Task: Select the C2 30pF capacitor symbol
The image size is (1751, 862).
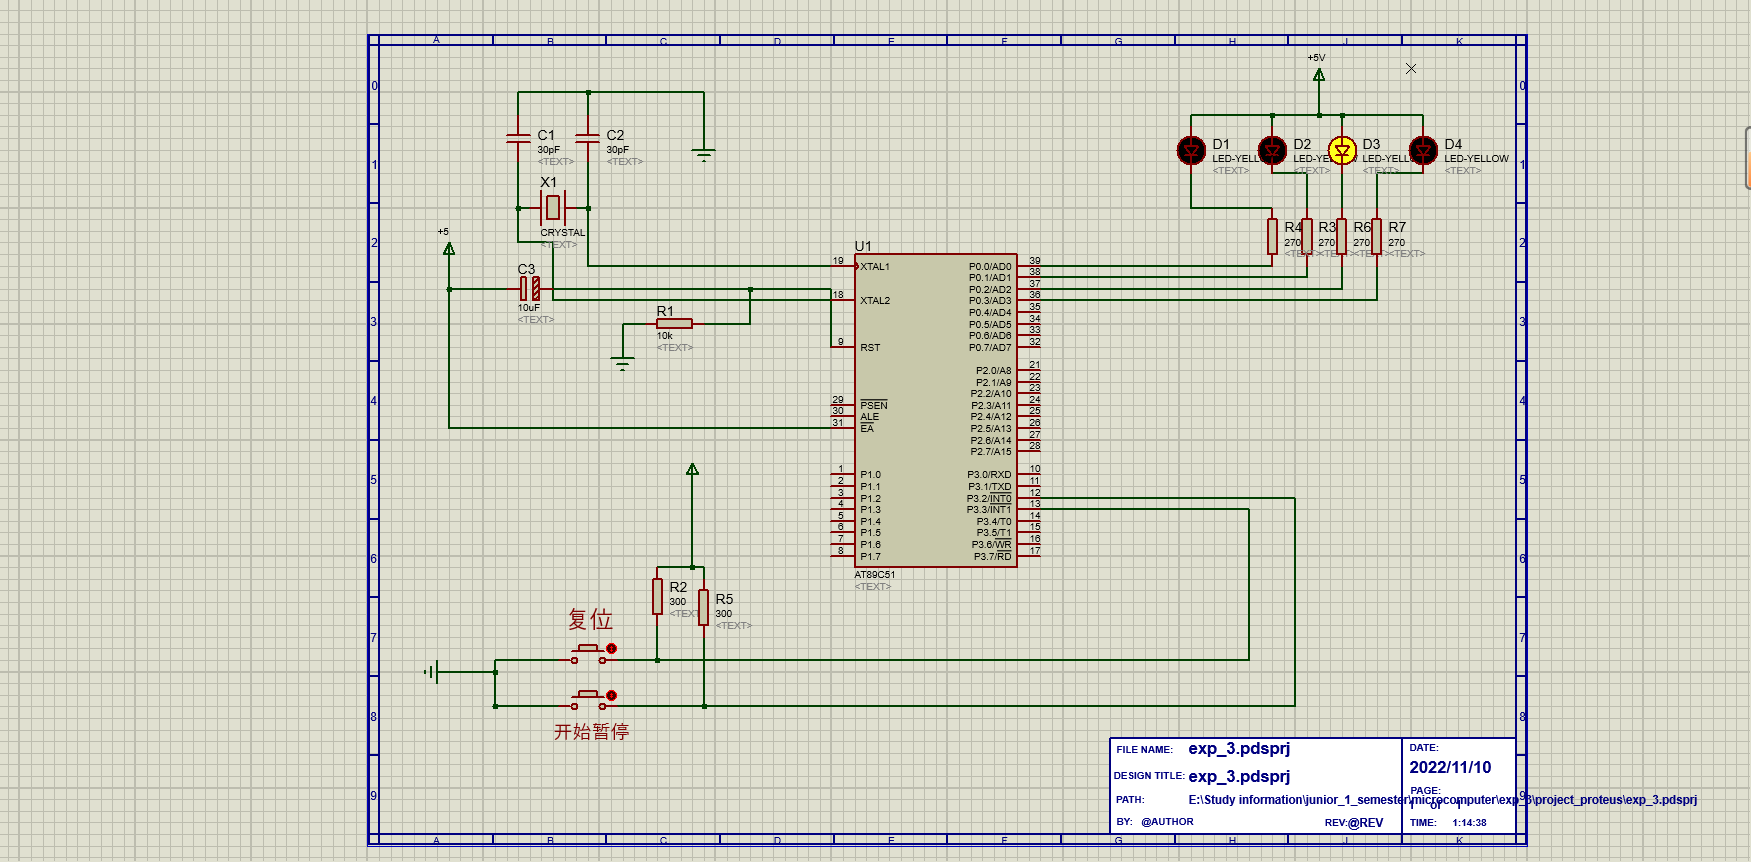Action: (x=588, y=138)
